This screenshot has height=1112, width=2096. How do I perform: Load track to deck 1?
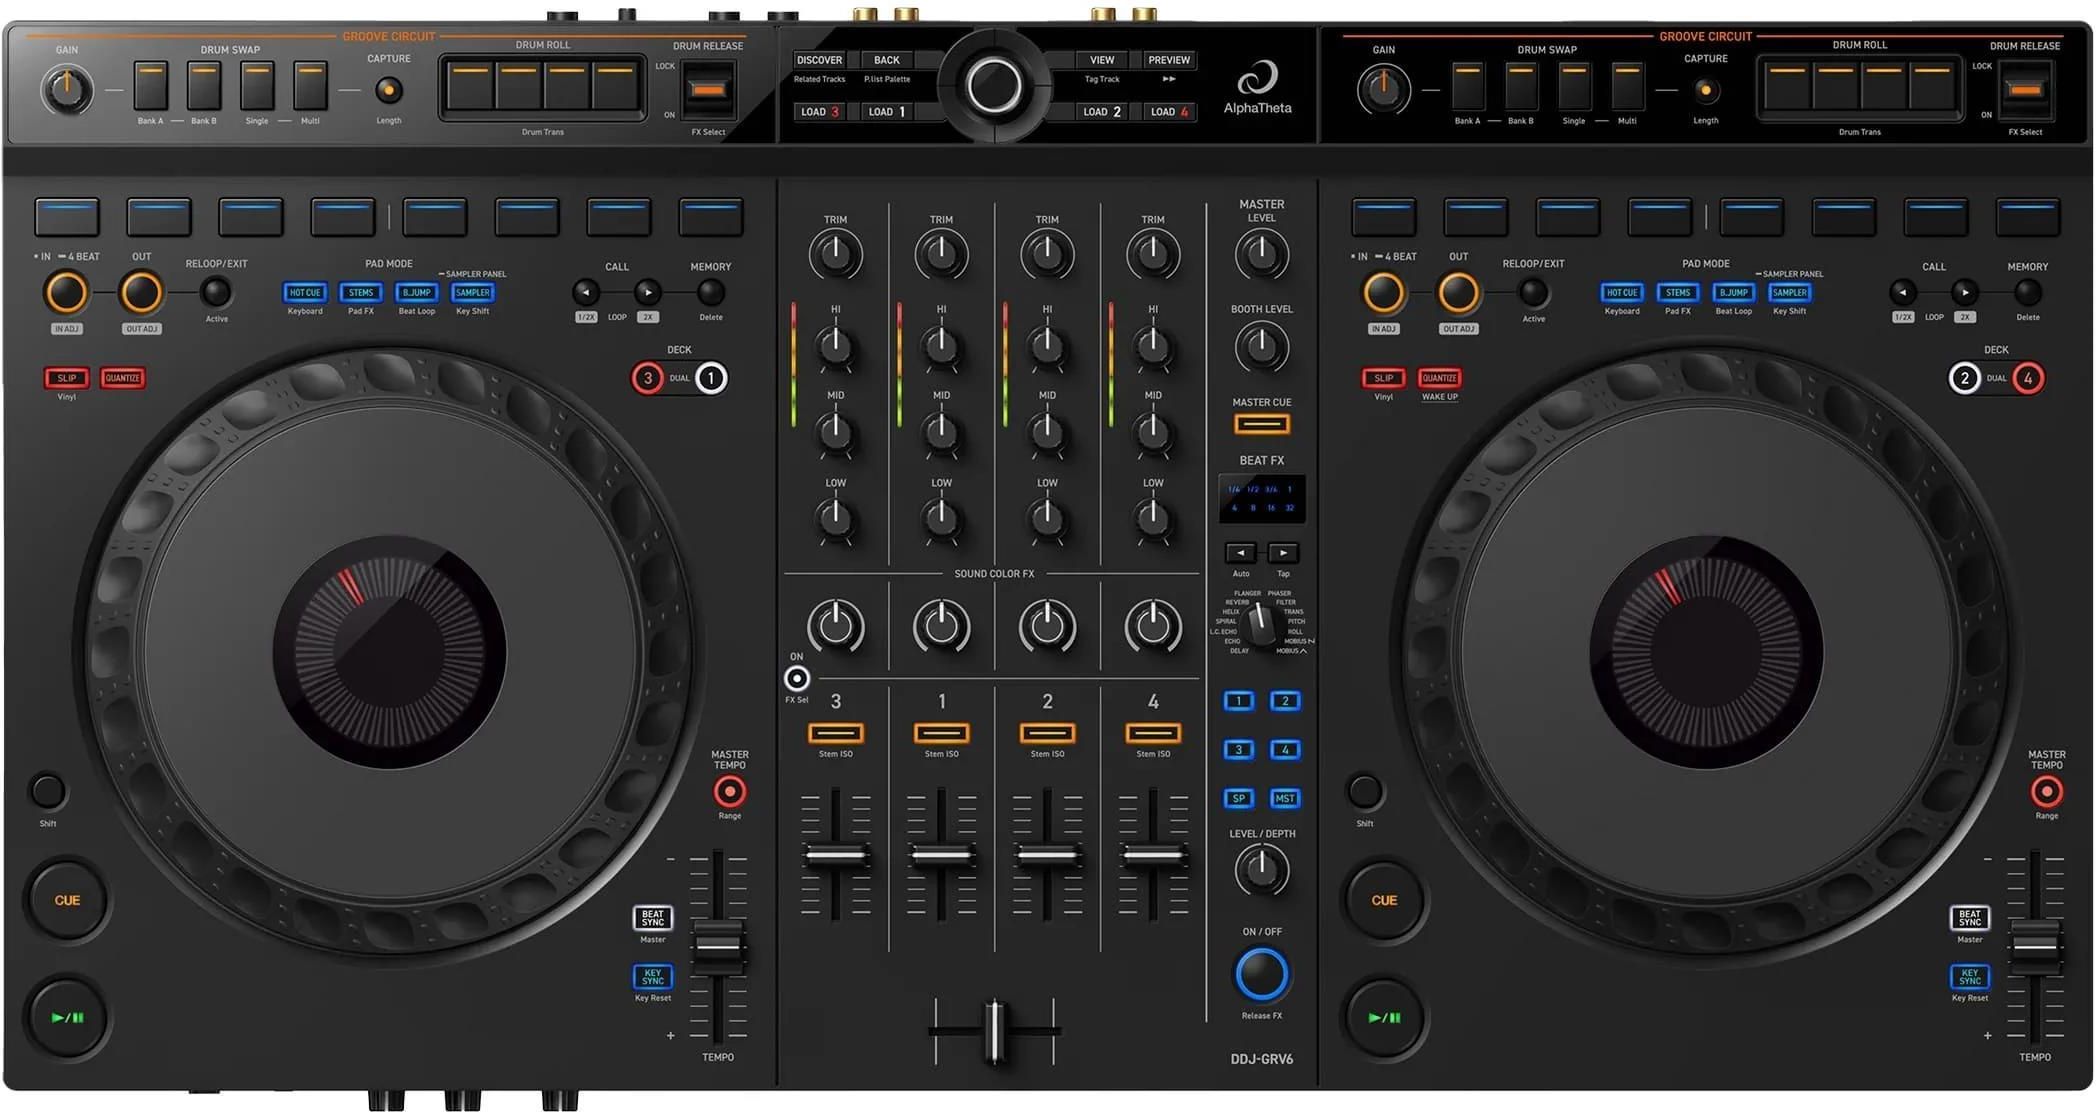[x=887, y=112]
